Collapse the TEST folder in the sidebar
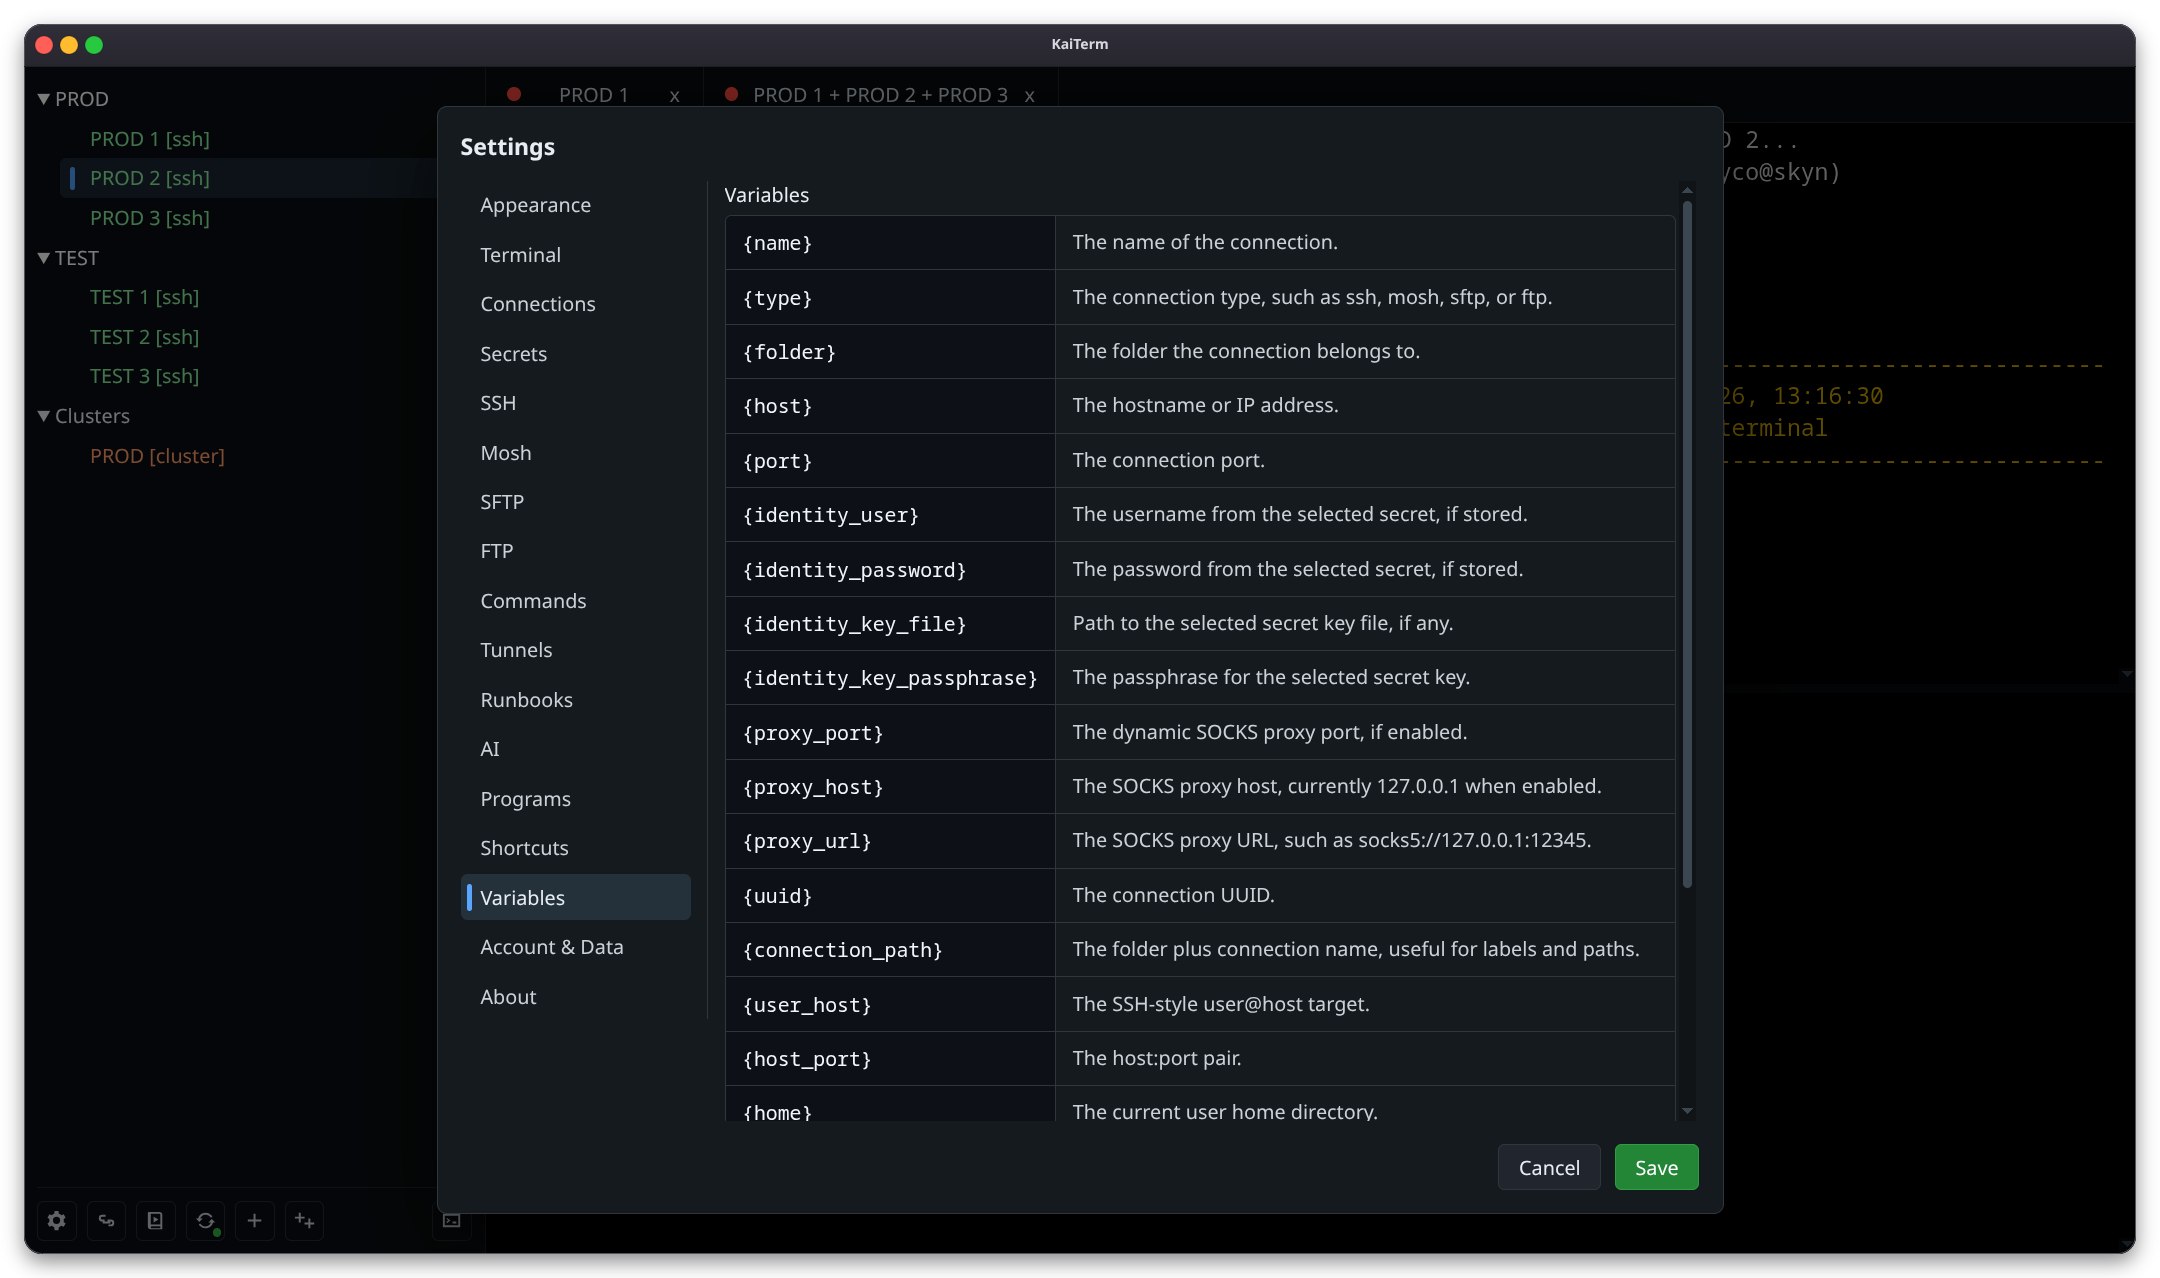Image resolution: width=2160 pixels, height=1278 pixels. (x=43, y=258)
